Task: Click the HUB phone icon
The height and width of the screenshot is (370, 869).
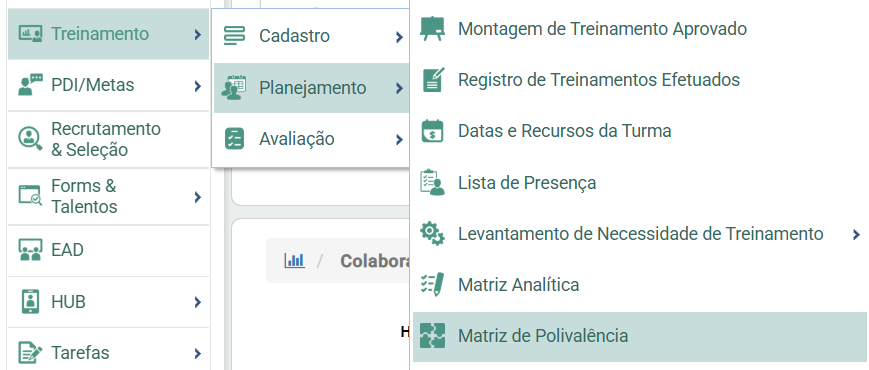Action: click(x=30, y=302)
